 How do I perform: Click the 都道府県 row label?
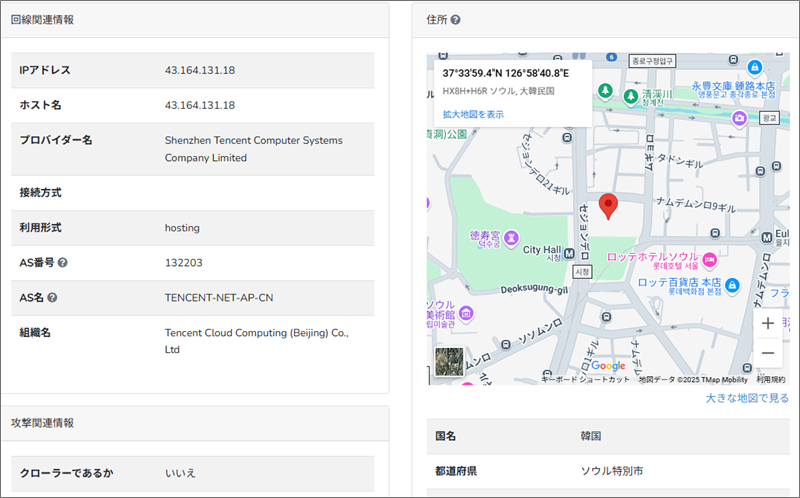point(456,471)
